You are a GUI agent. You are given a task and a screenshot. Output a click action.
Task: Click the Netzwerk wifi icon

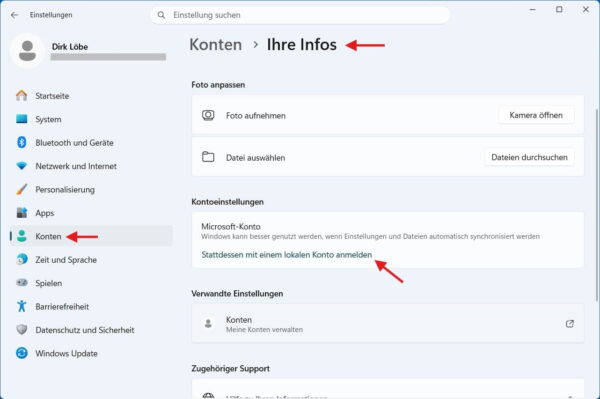(22, 166)
